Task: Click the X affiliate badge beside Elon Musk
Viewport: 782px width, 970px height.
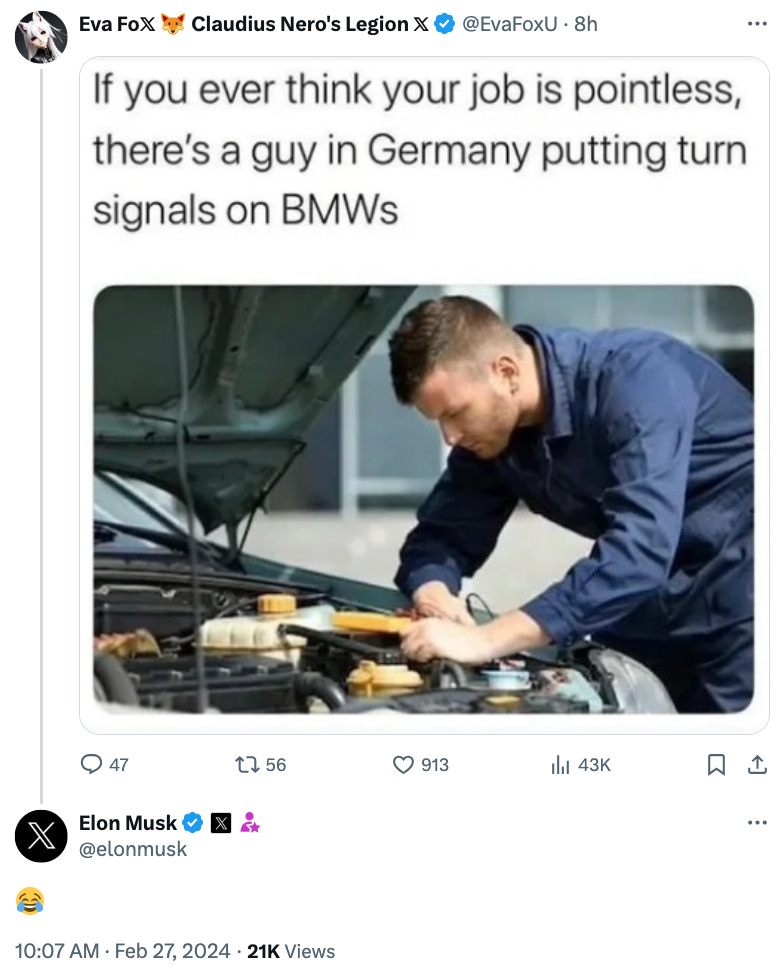Action: (221, 823)
